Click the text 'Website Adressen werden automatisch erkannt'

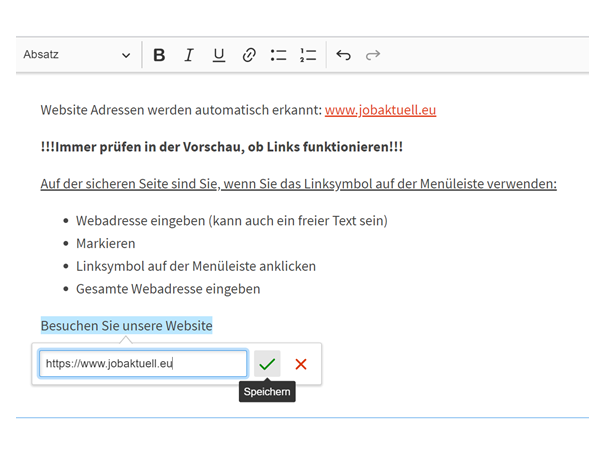click(x=181, y=110)
